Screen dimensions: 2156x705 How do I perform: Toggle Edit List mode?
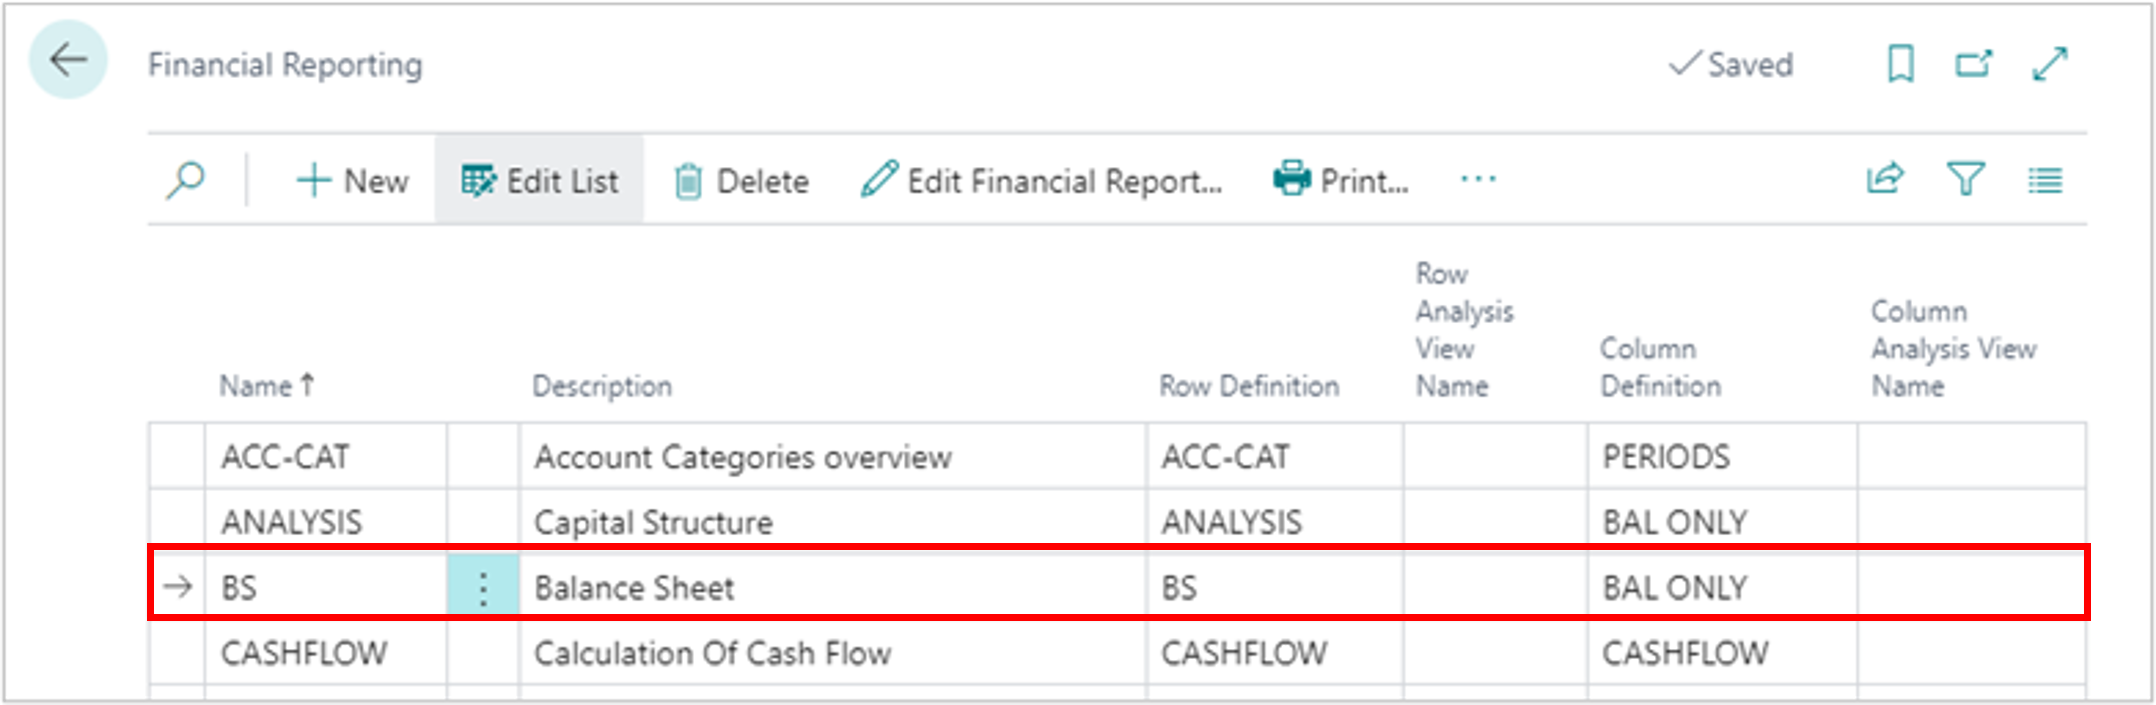point(540,181)
